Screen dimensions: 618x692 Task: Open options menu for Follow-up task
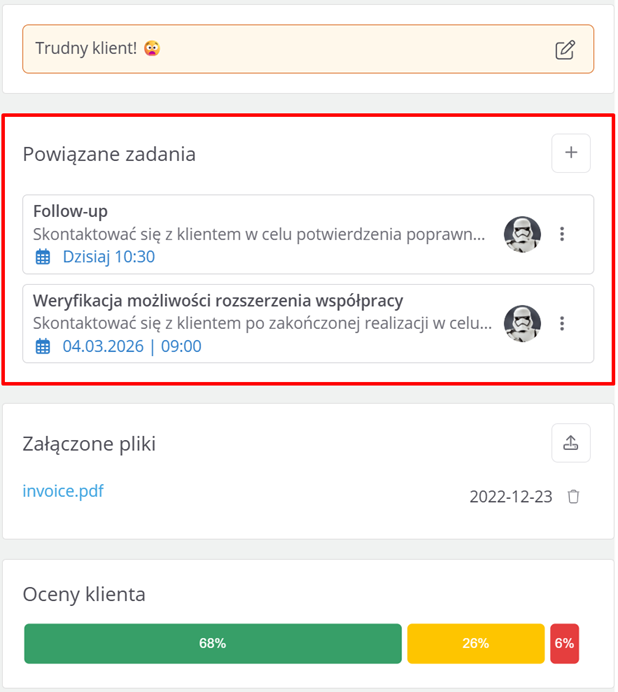(562, 234)
